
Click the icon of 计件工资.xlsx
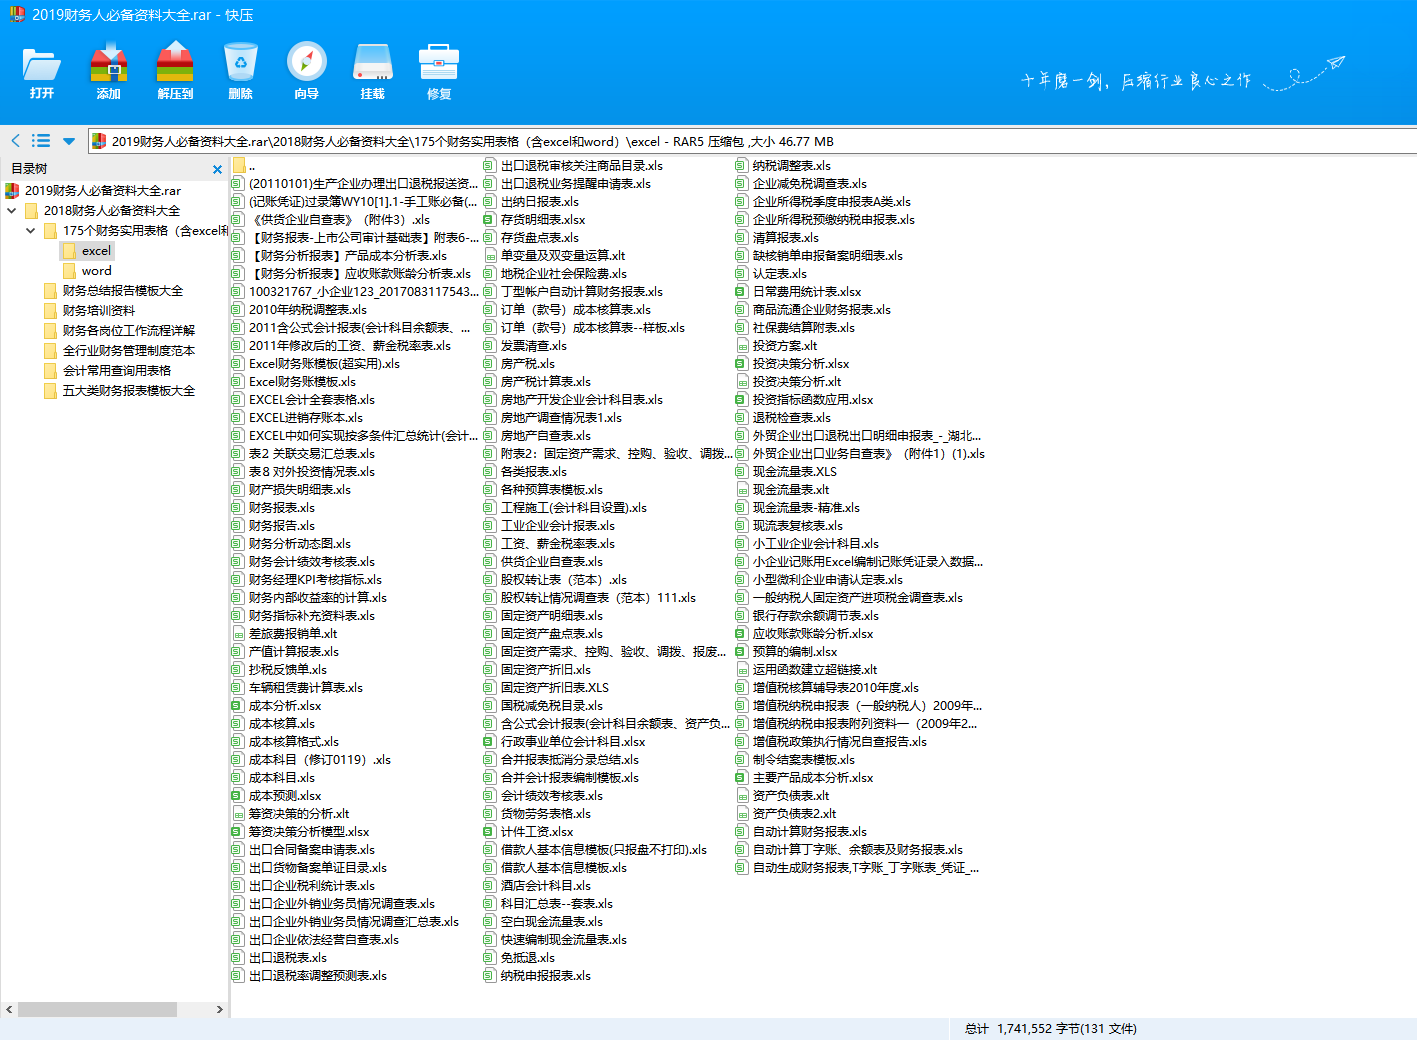(490, 832)
